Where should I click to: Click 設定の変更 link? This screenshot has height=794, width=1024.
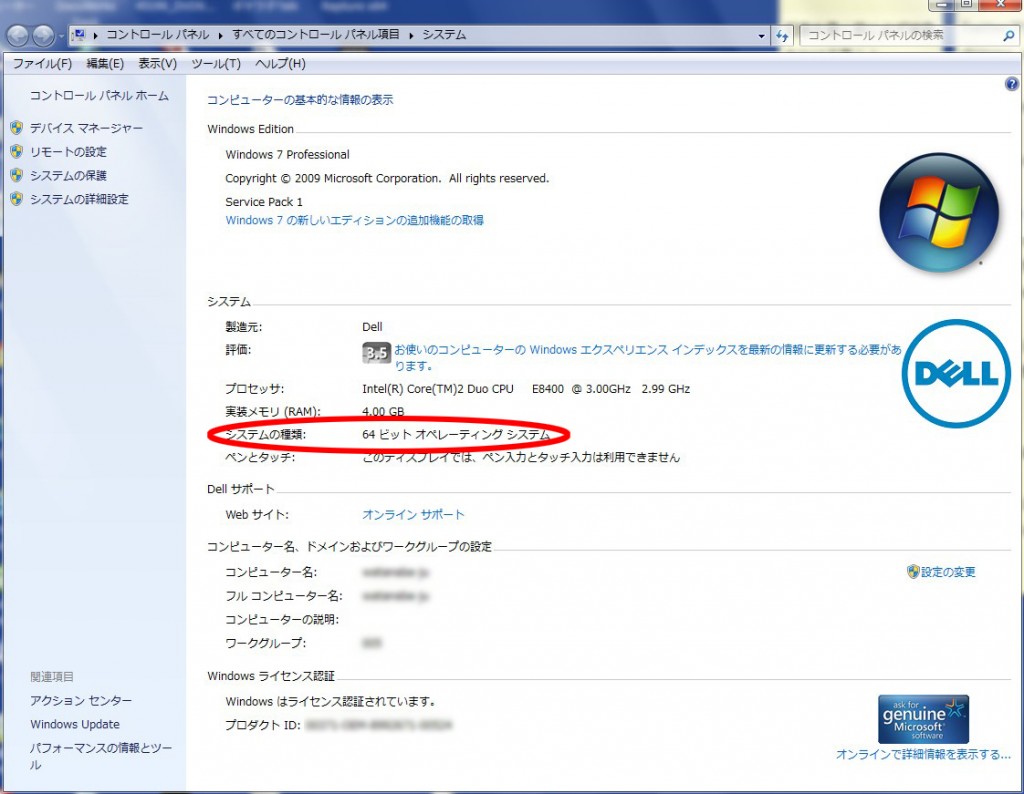(948, 572)
